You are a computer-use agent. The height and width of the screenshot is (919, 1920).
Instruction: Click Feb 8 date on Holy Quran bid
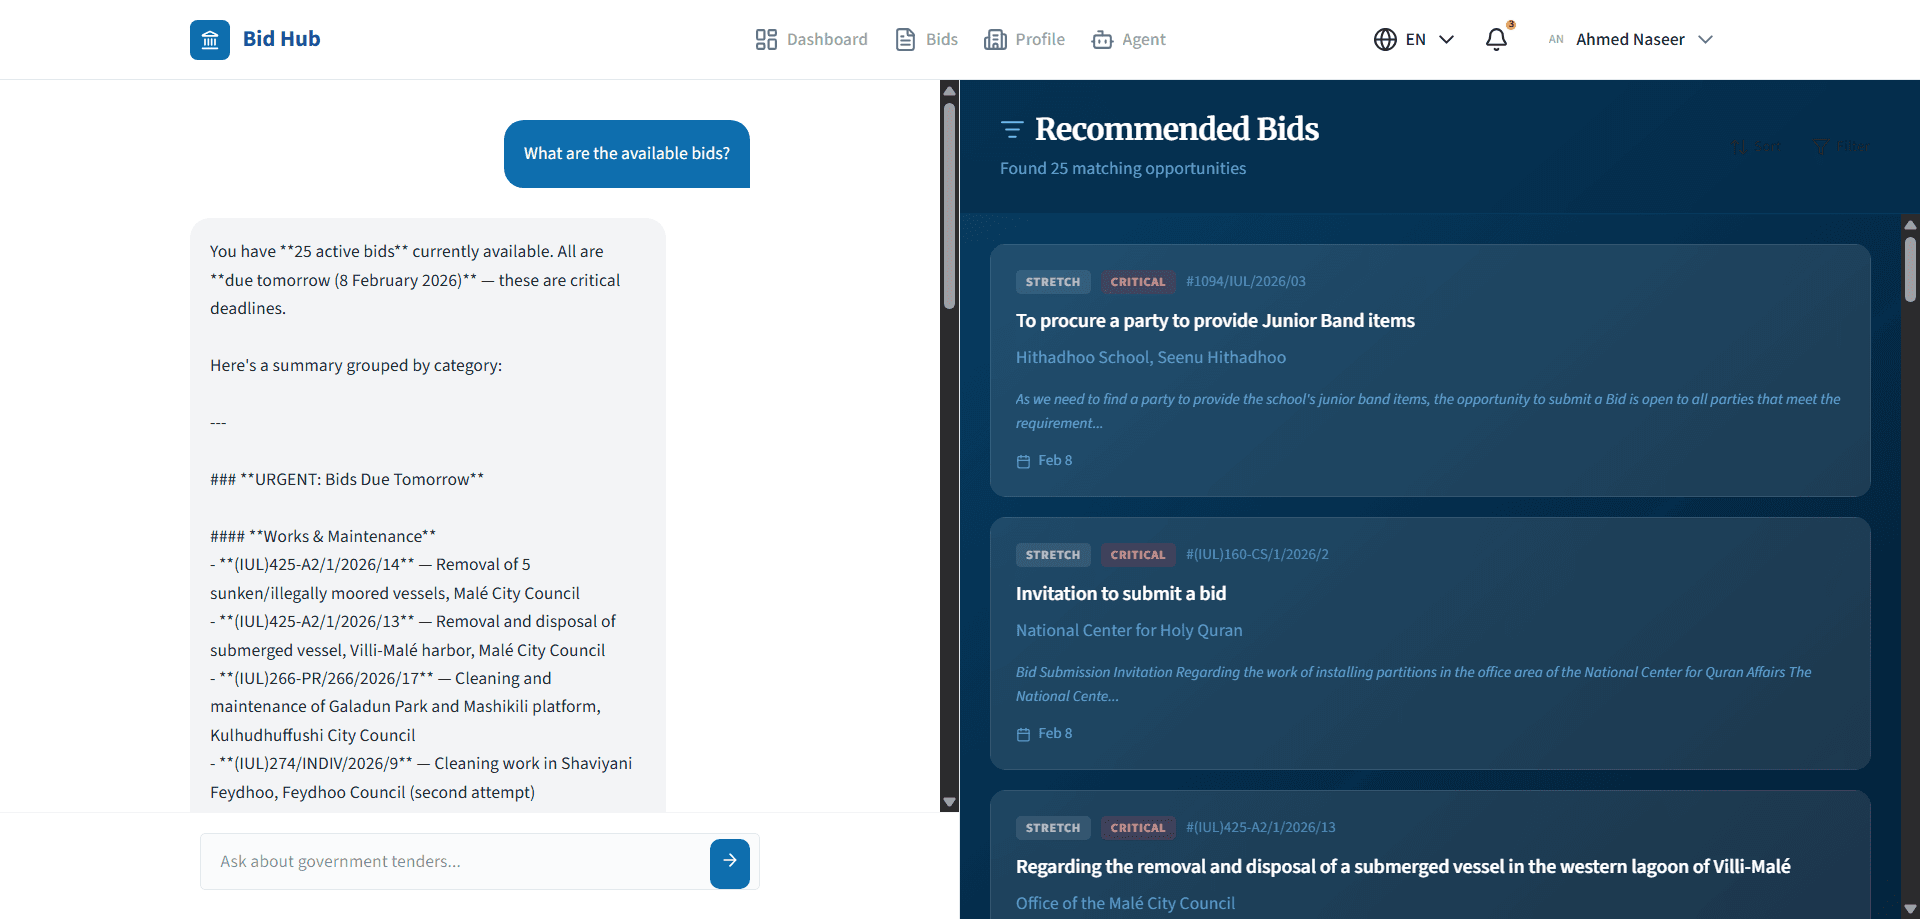pyautogui.click(x=1055, y=734)
